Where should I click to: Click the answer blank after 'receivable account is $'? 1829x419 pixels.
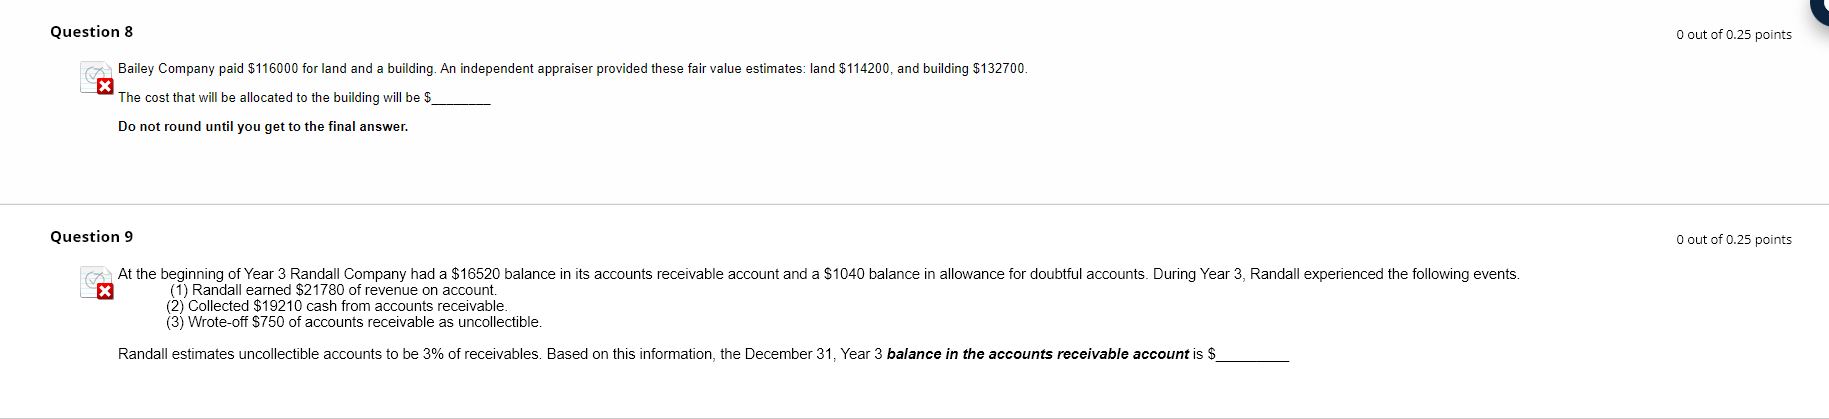pos(1252,355)
